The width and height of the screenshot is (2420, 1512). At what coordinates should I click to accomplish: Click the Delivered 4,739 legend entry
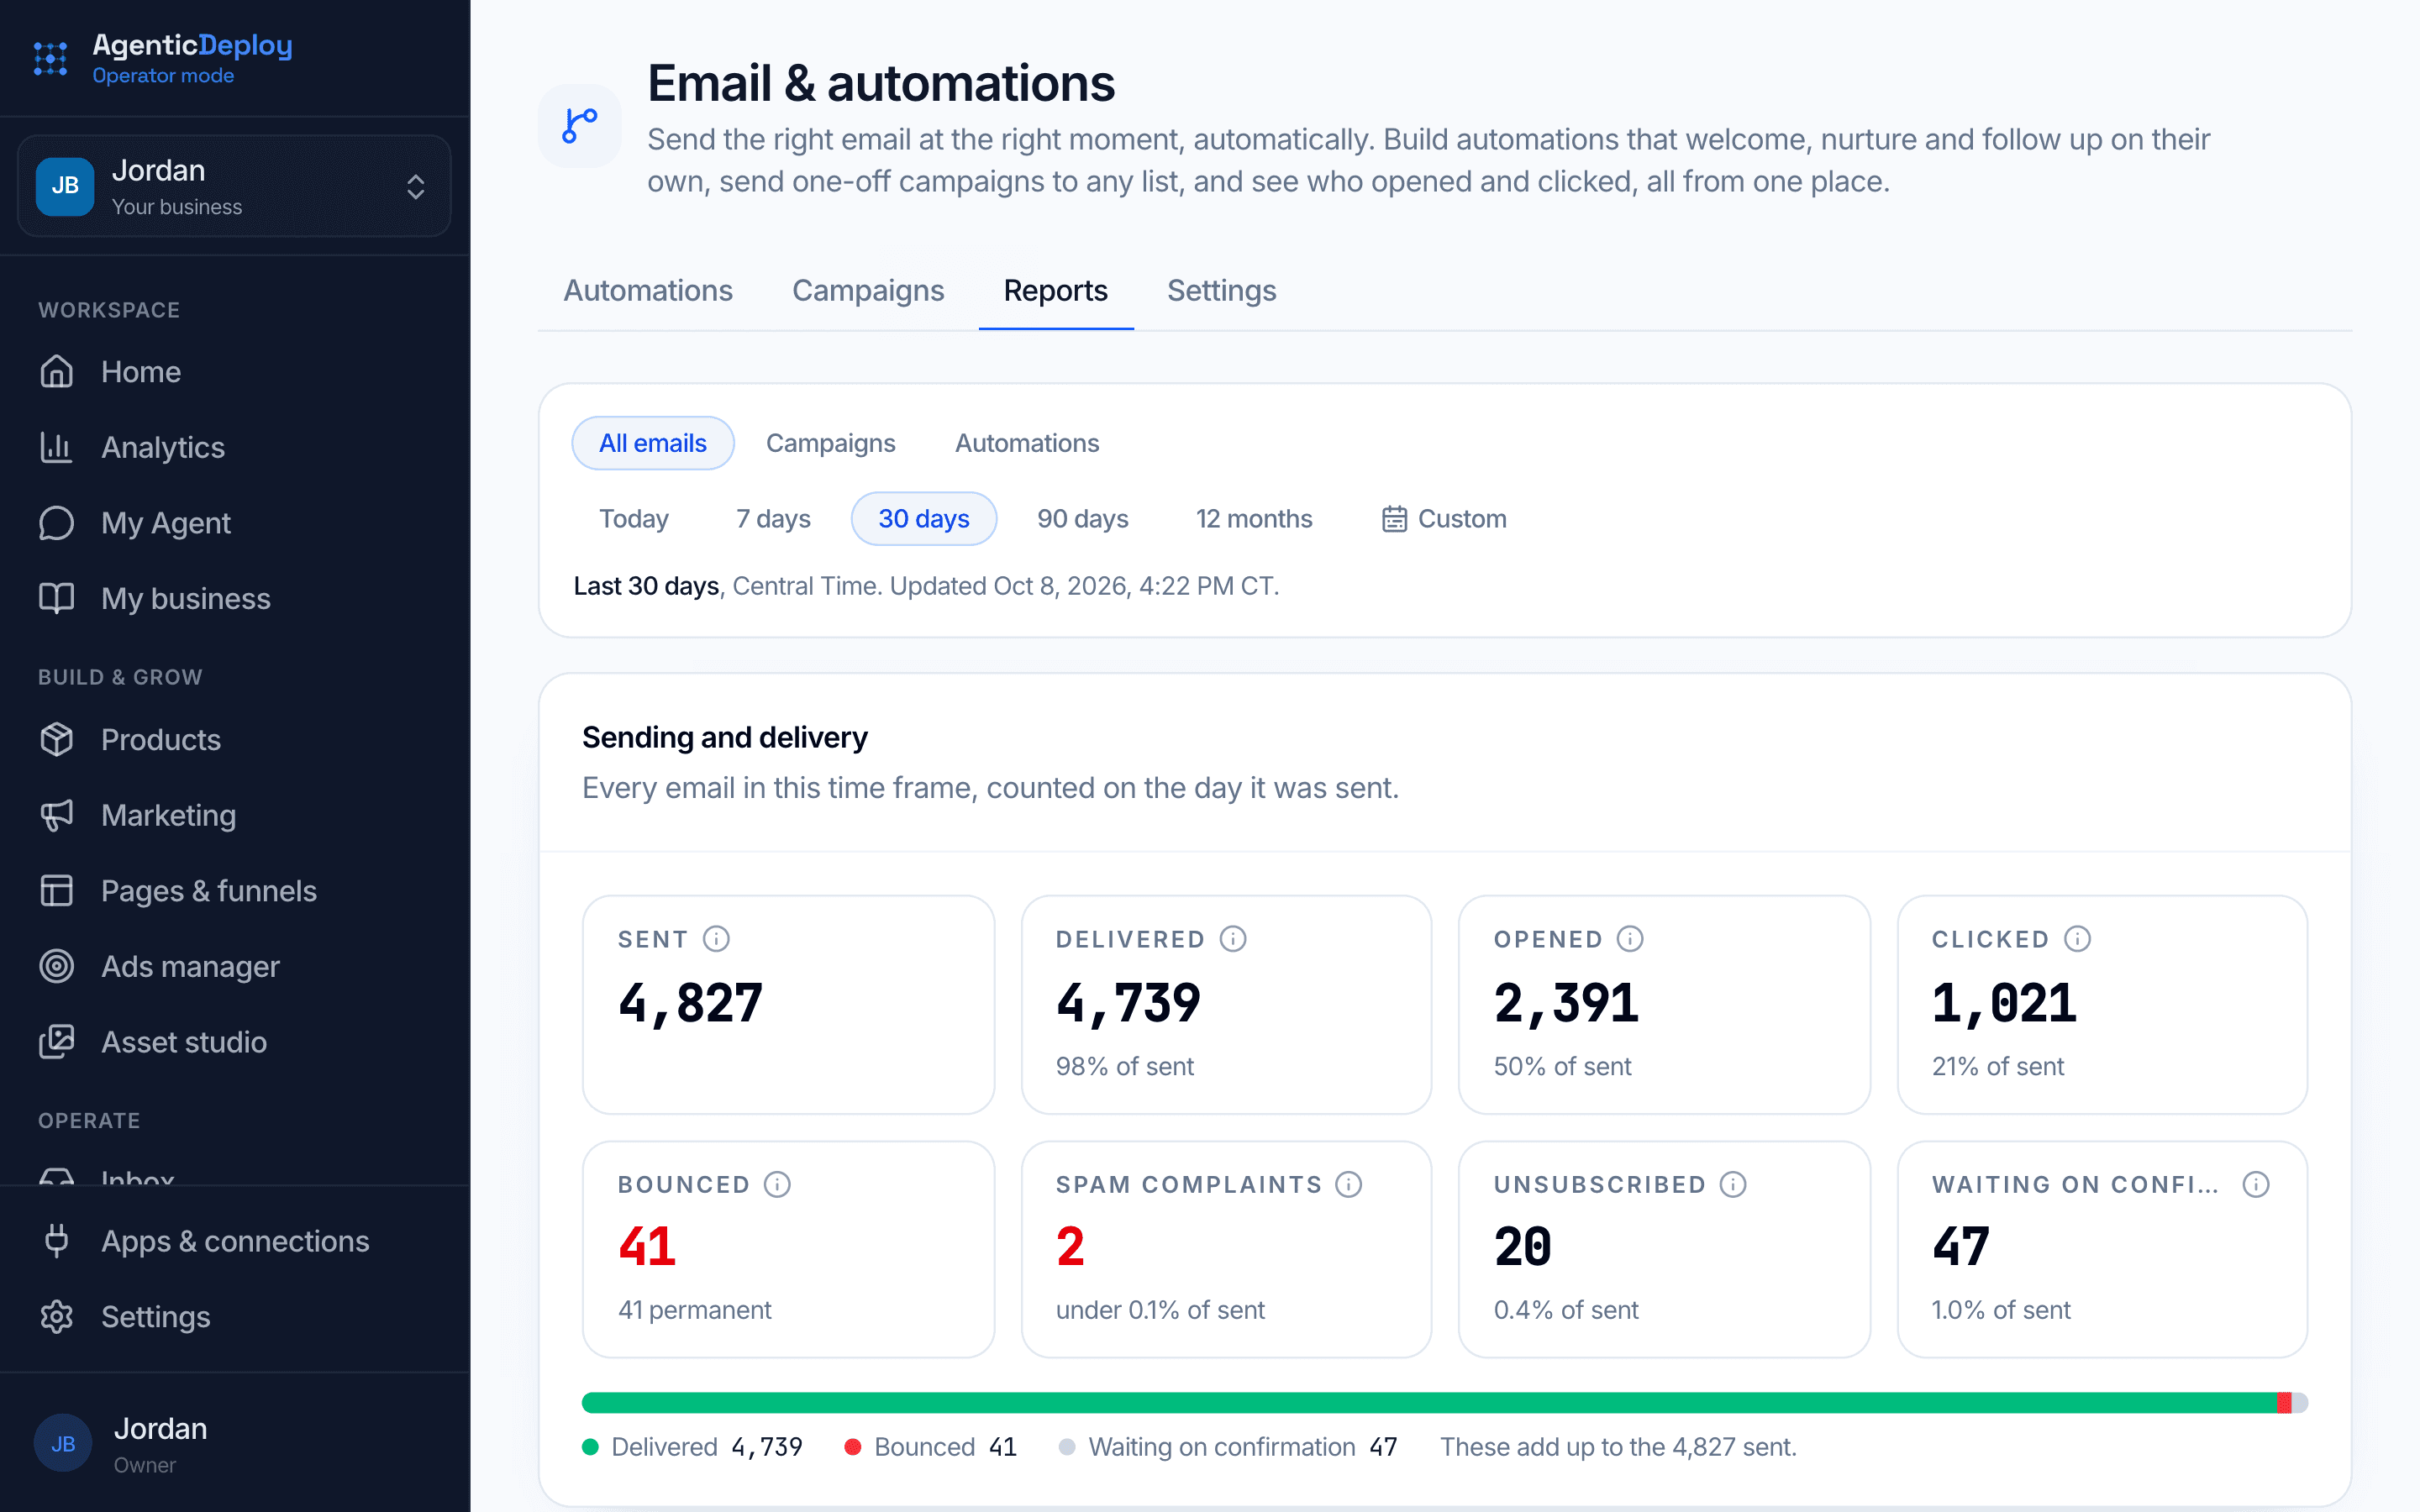point(692,1447)
